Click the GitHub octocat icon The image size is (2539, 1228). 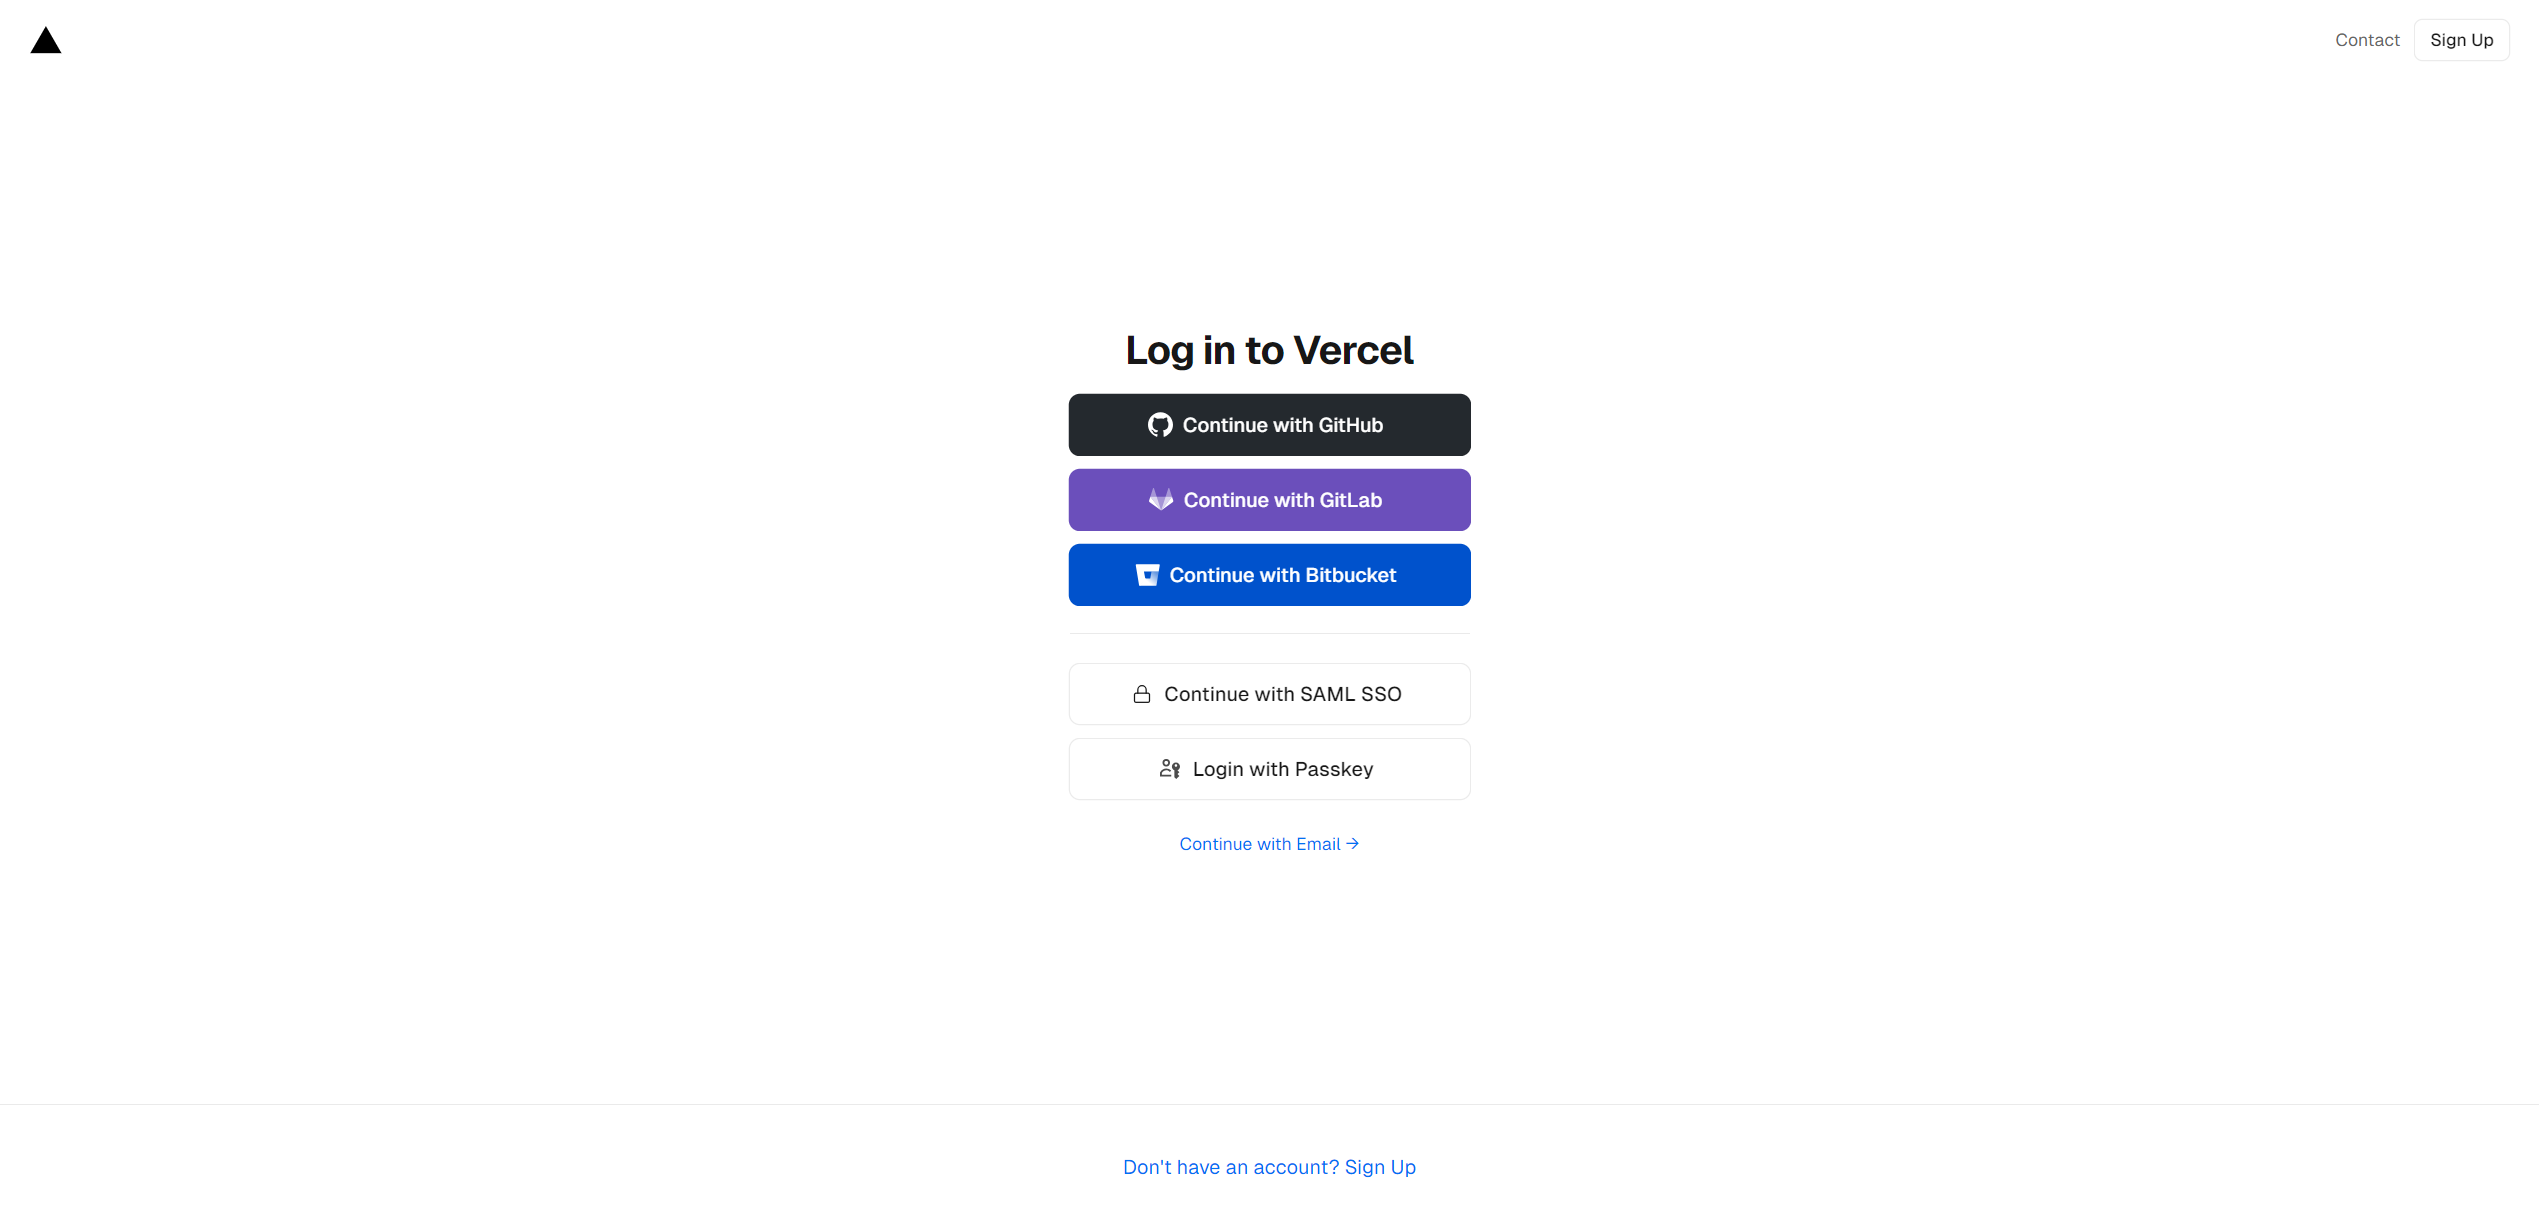point(1160,425)
